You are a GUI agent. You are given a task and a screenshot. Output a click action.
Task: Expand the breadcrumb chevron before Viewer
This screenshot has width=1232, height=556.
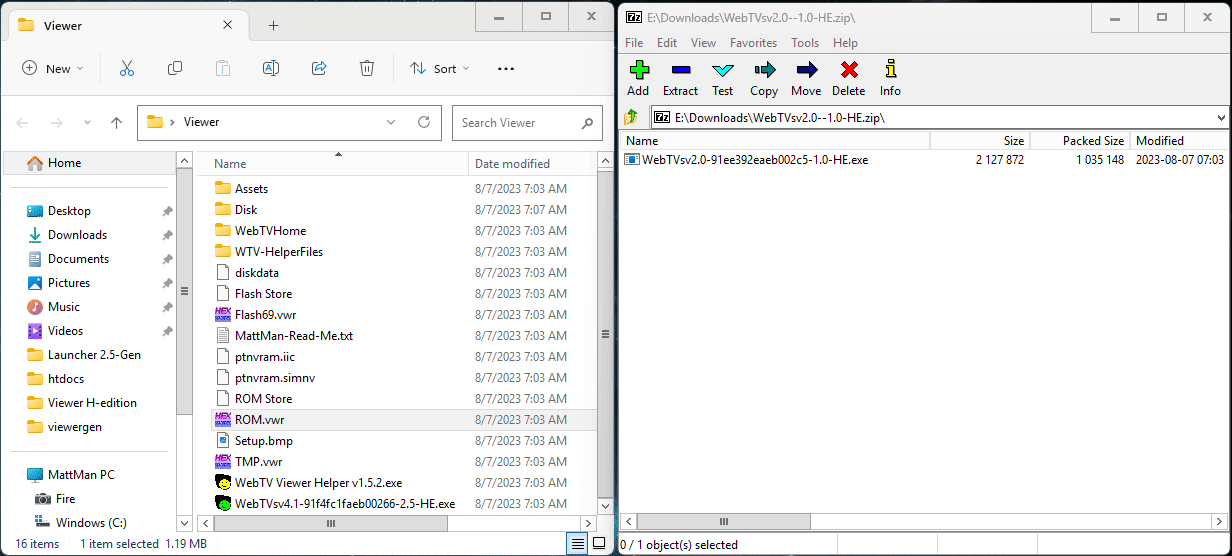pos(173,122)
